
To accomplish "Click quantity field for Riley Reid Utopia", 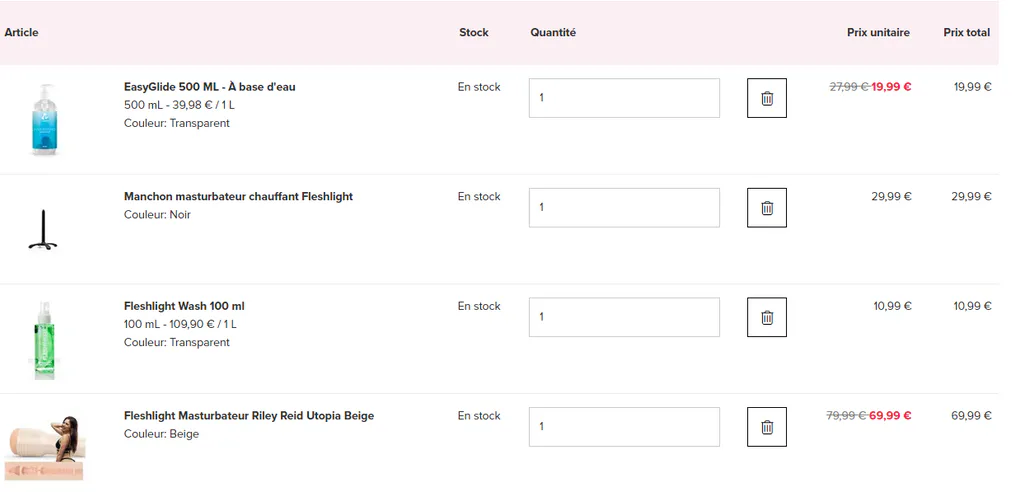I will (x=624, y=427).
